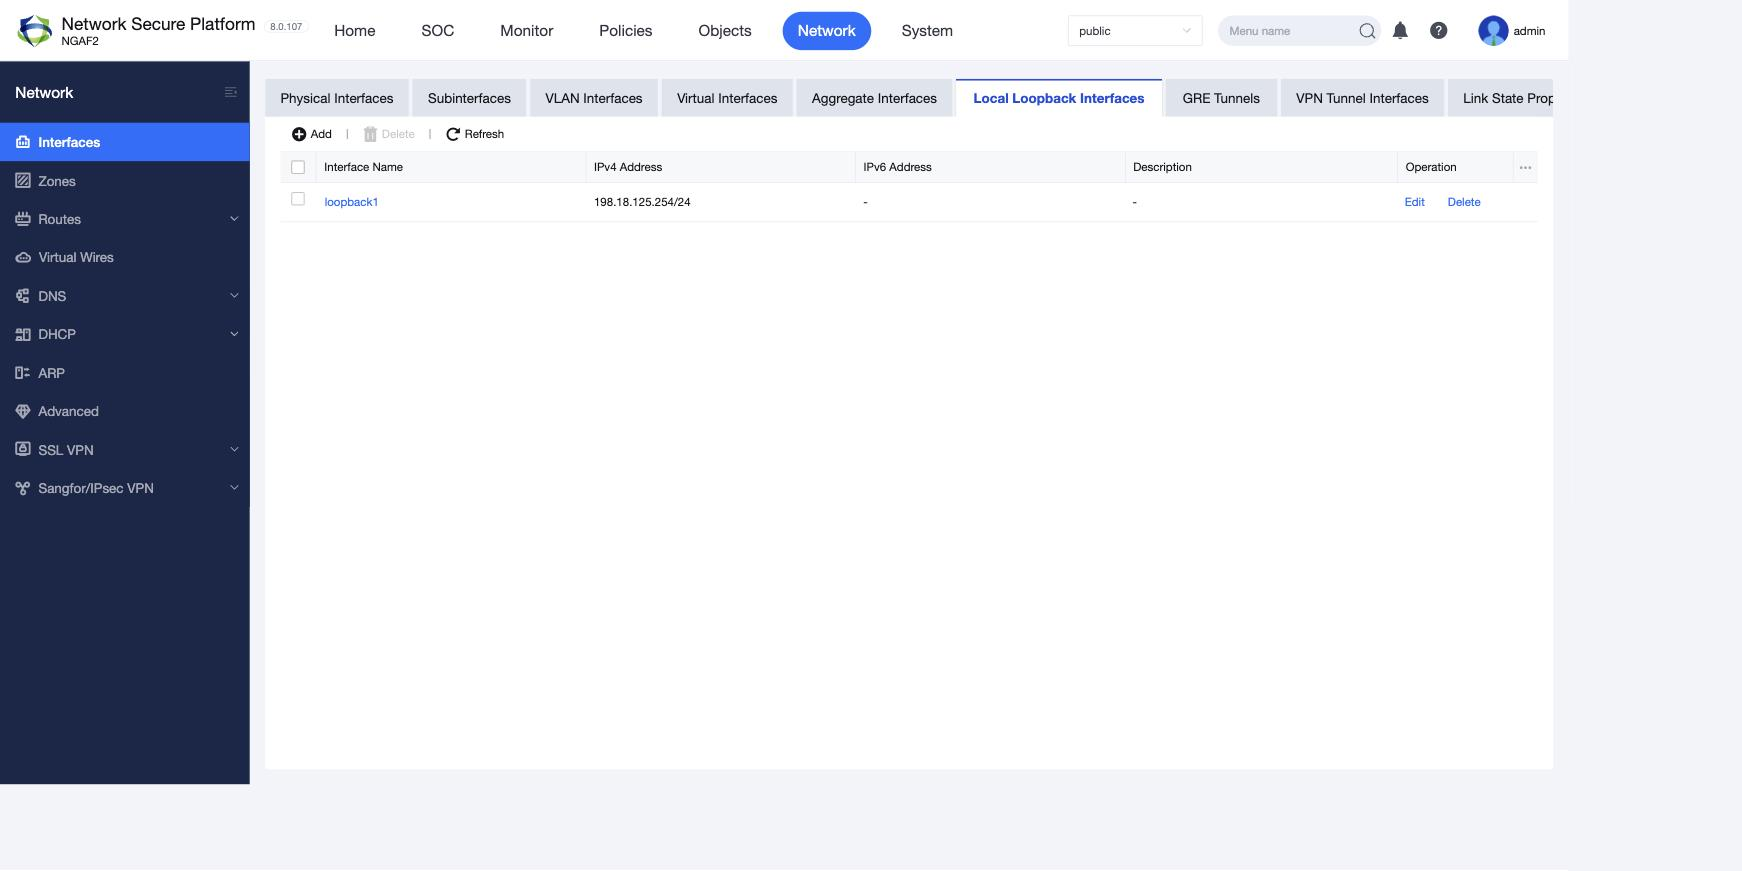Open the Objects menu

click(725, 31)
